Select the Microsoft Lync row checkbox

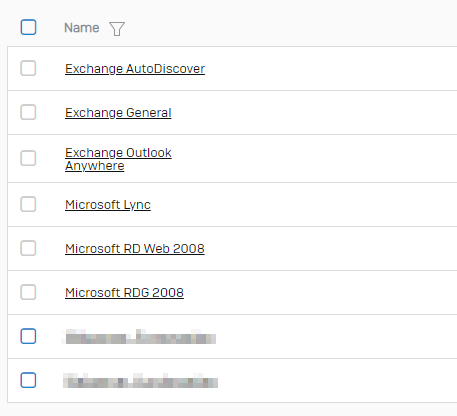tap(28, 204)
